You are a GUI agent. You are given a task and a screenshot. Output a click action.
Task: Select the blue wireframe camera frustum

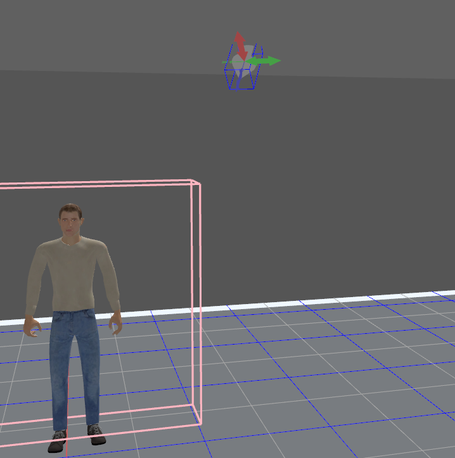243,68
